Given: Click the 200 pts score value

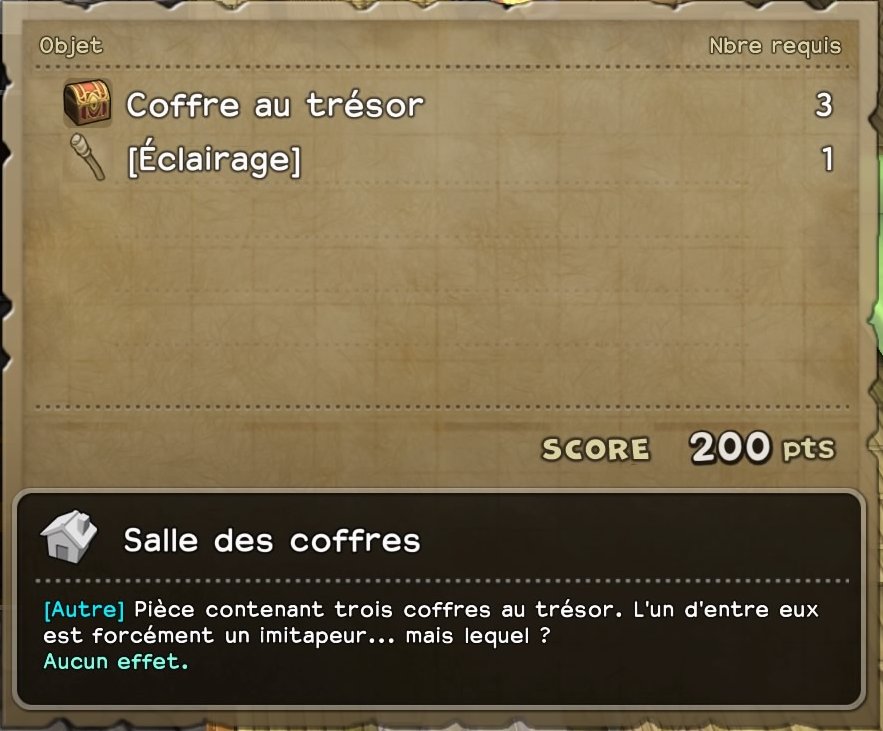Looking at the screenshot, I should pyautogui.click(x=762, y=447).
